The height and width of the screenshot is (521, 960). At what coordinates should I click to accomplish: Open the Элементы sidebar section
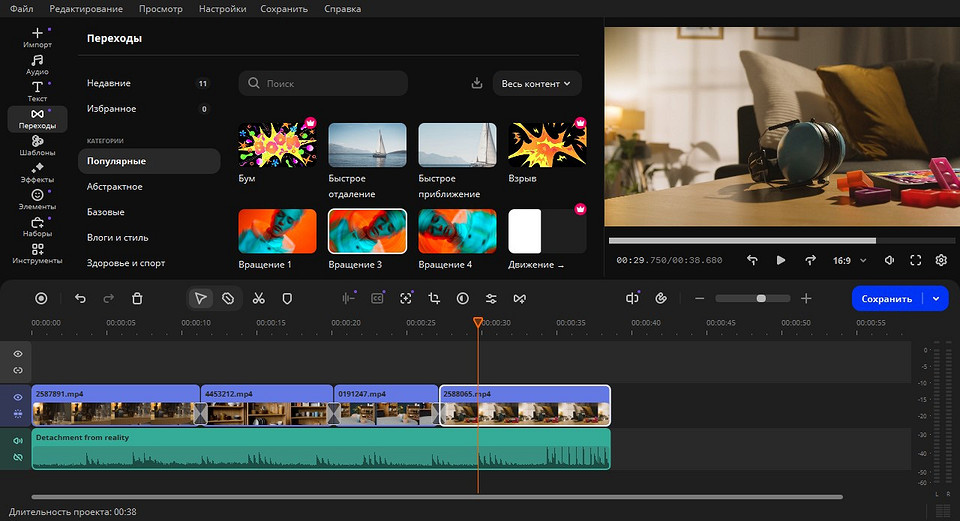37,200
